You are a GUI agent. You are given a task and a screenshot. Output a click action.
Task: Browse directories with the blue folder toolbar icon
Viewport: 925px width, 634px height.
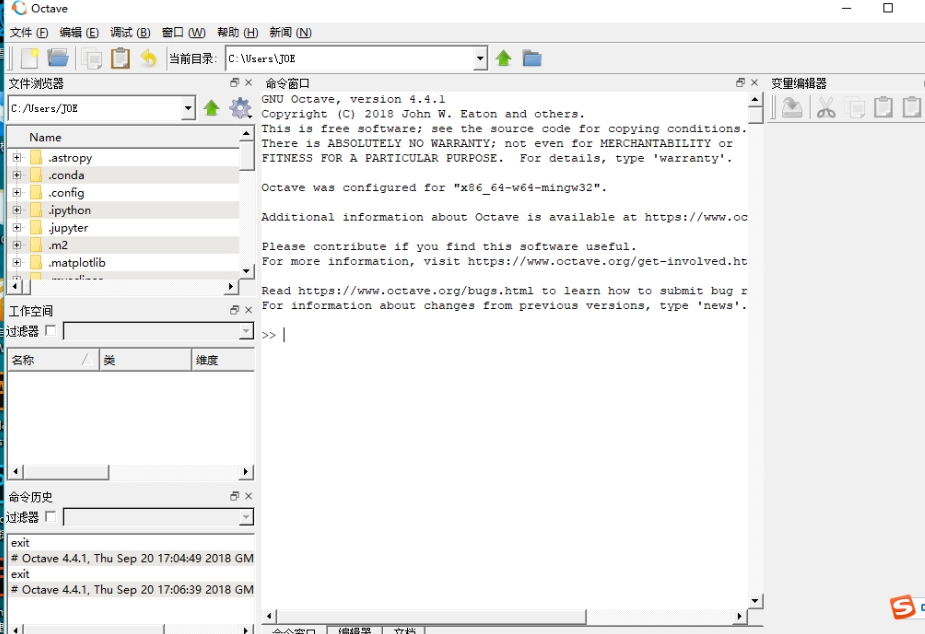(532, 58)
